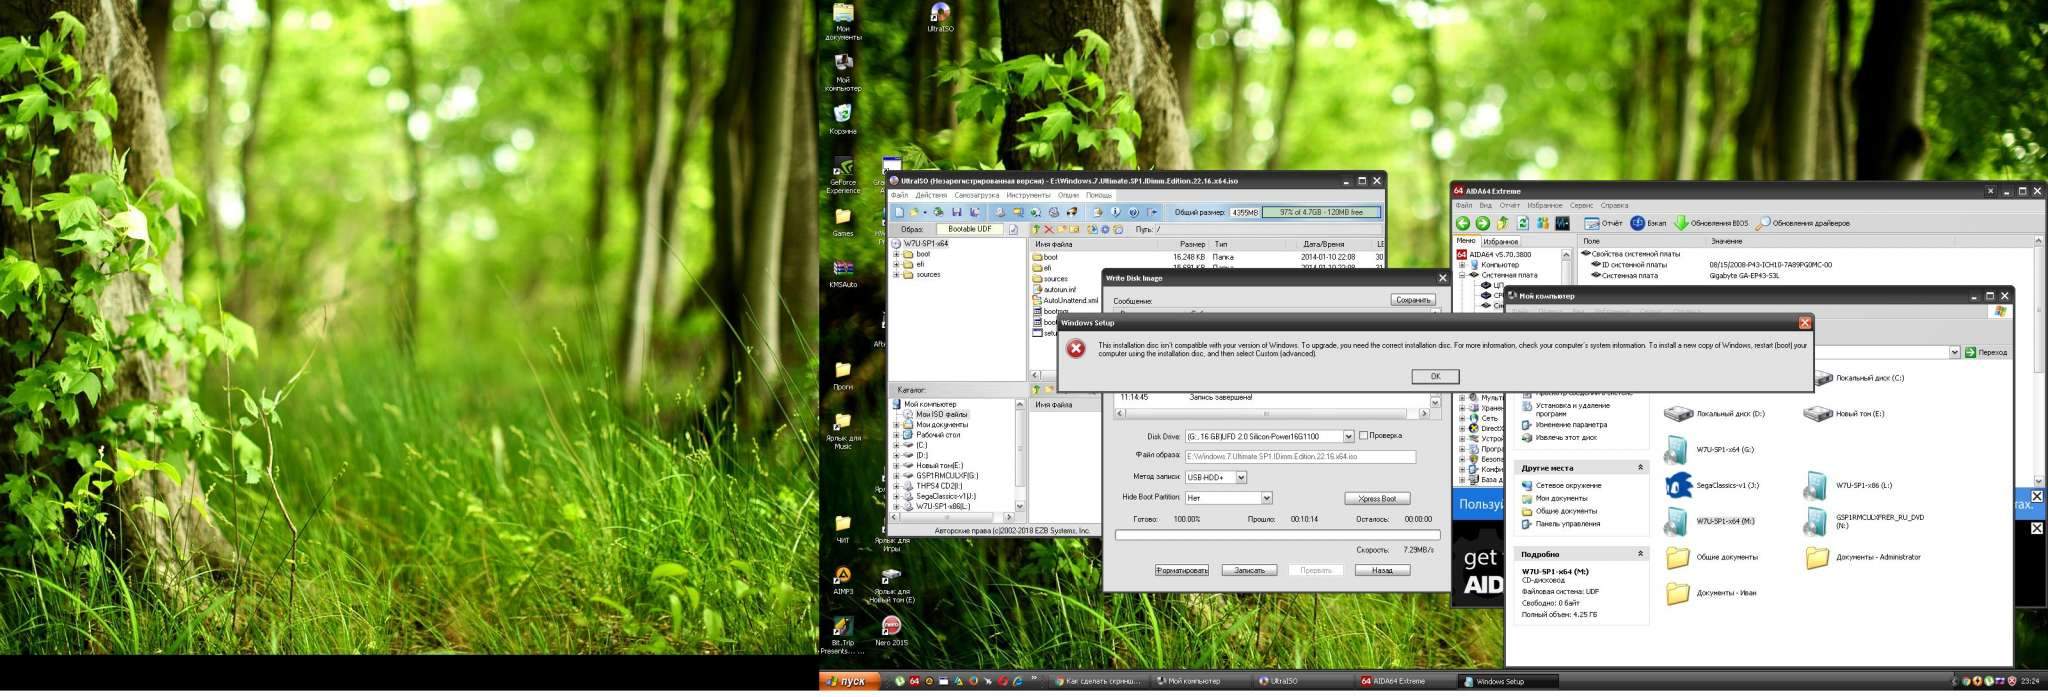2048x697 pixels.
Task: Click the Пуск start button on the taskbar
Action: pyautogui.click(x=850, y=681)
